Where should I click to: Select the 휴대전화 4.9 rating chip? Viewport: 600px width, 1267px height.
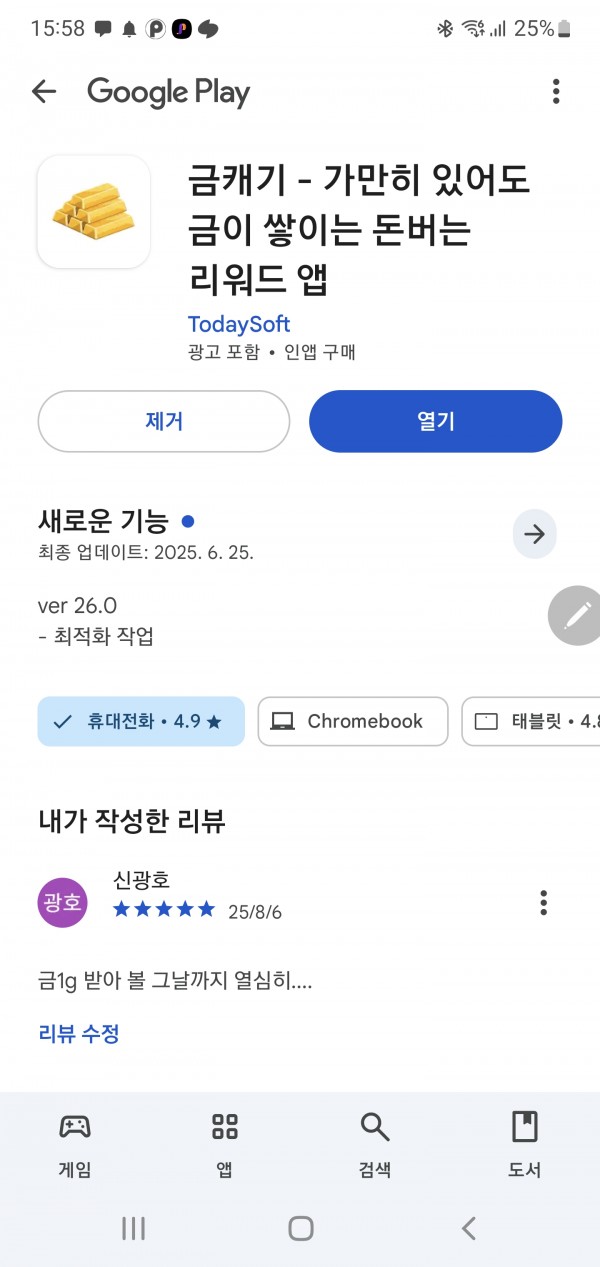[x=141, y=721]
